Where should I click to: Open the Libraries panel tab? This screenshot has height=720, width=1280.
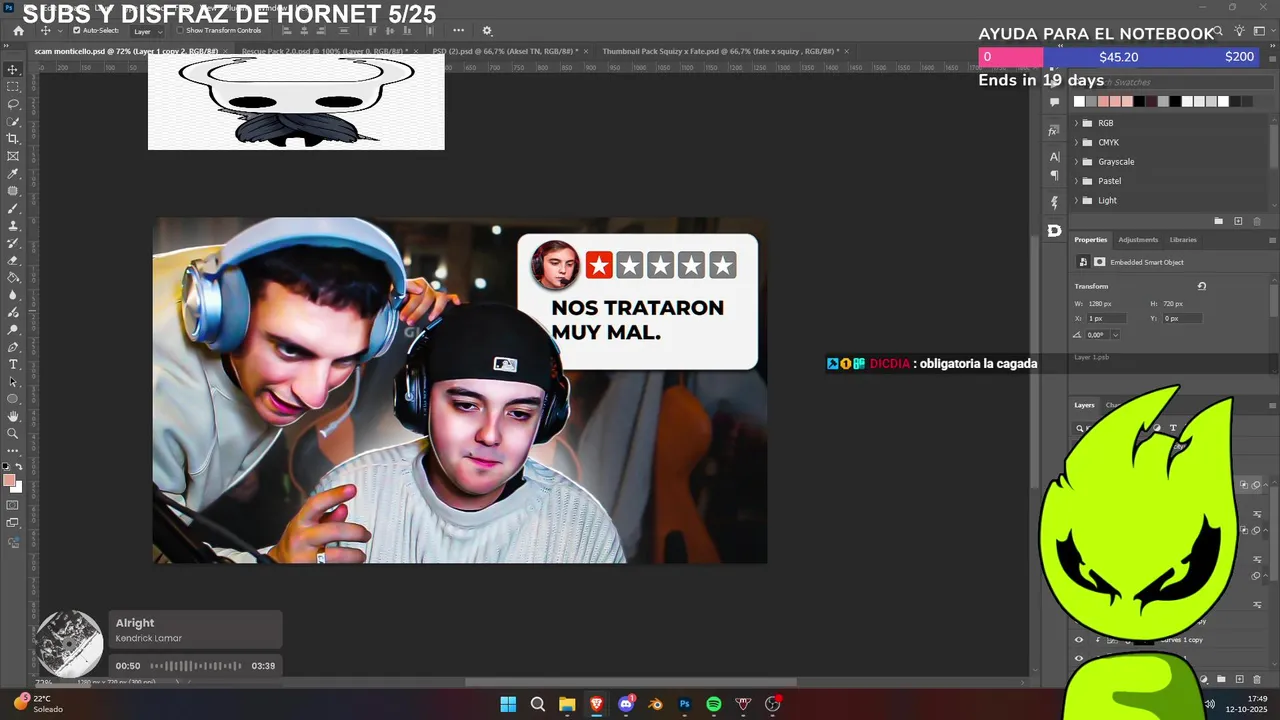1183,240
